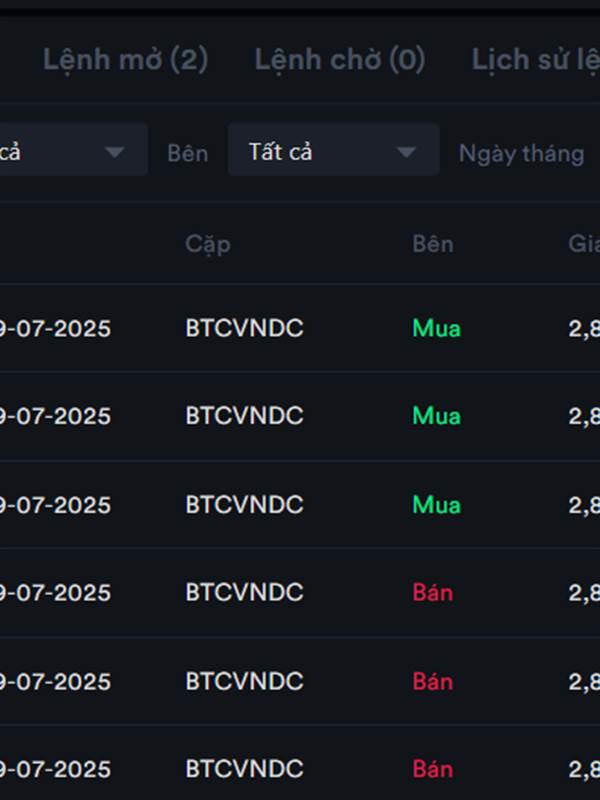600x800 pixels.
Task: Select BTCVNDC pair in the third row
Action: (x=244, y=504)
